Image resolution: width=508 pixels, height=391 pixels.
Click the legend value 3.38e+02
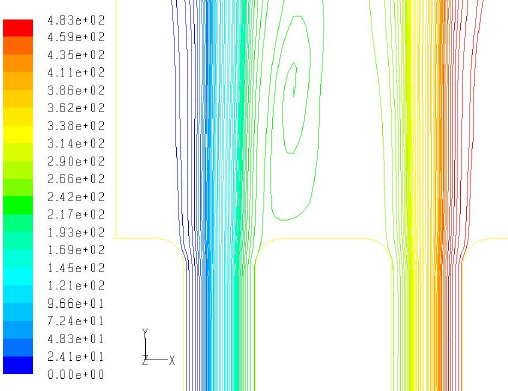[76, 126]
